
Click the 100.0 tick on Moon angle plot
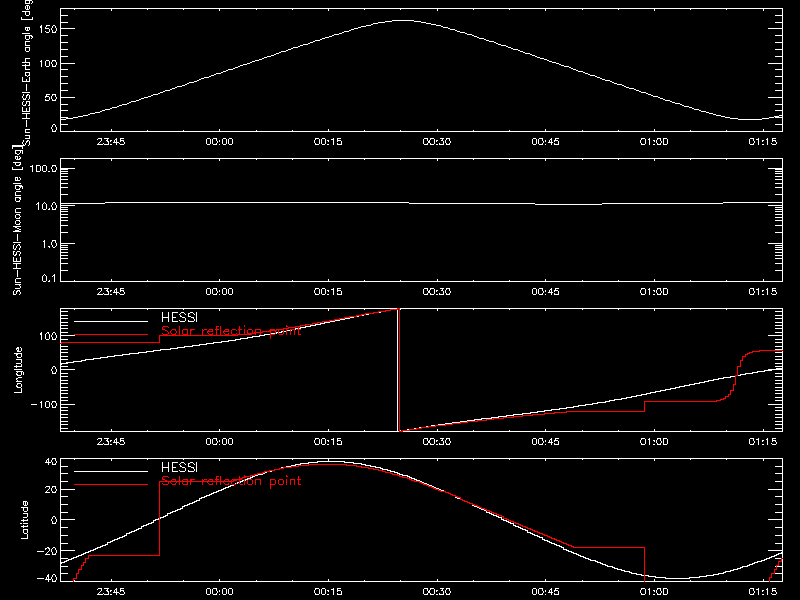coord(43,169)
